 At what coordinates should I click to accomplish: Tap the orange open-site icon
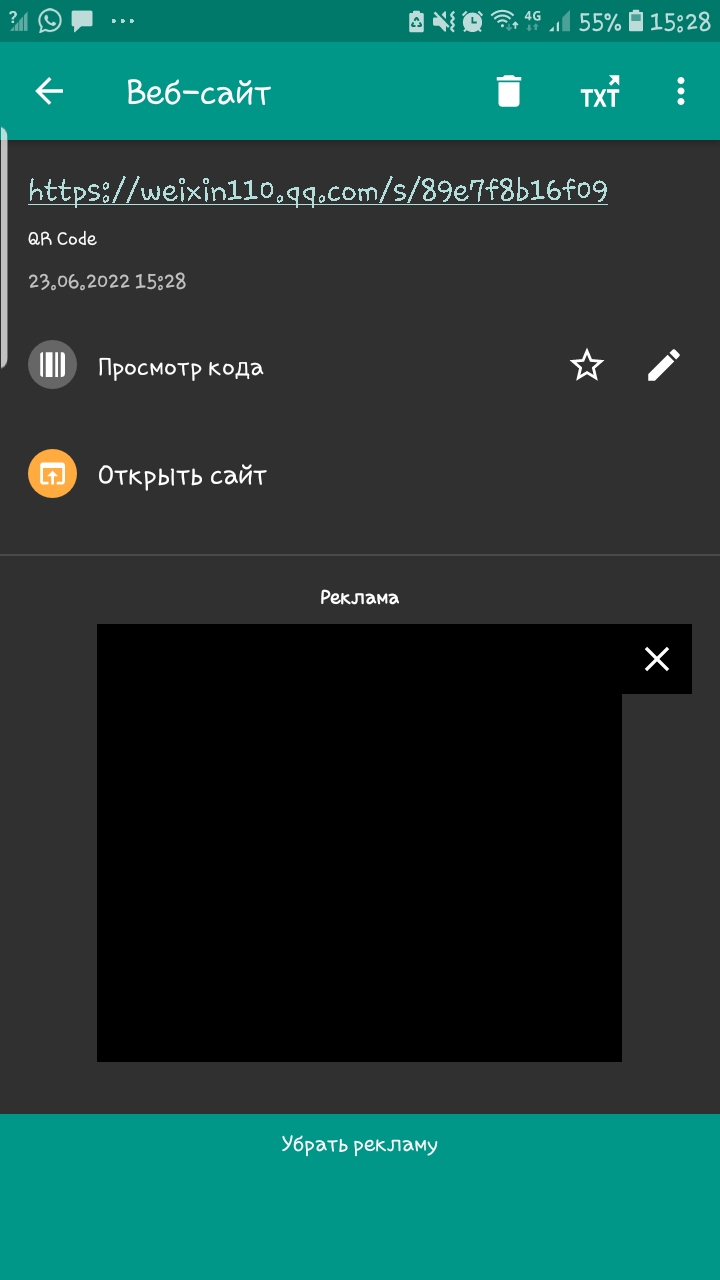[52, 474]
